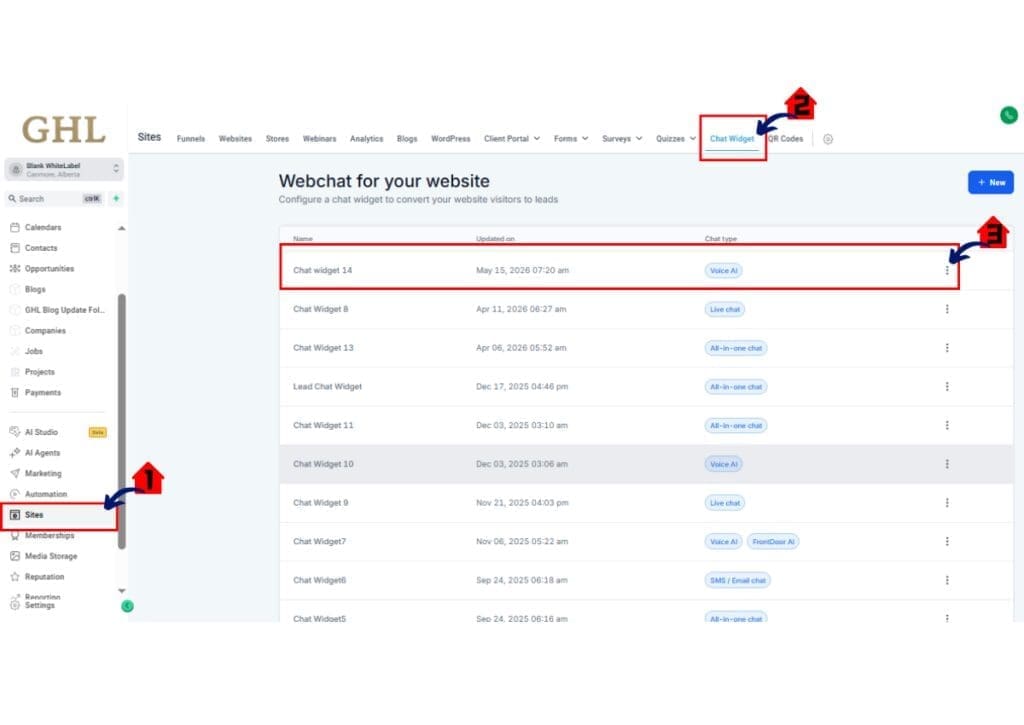Viewport: 1024px width, 725px height.
Task: Open options menu for Chat Widget 10
Action: 947,464
